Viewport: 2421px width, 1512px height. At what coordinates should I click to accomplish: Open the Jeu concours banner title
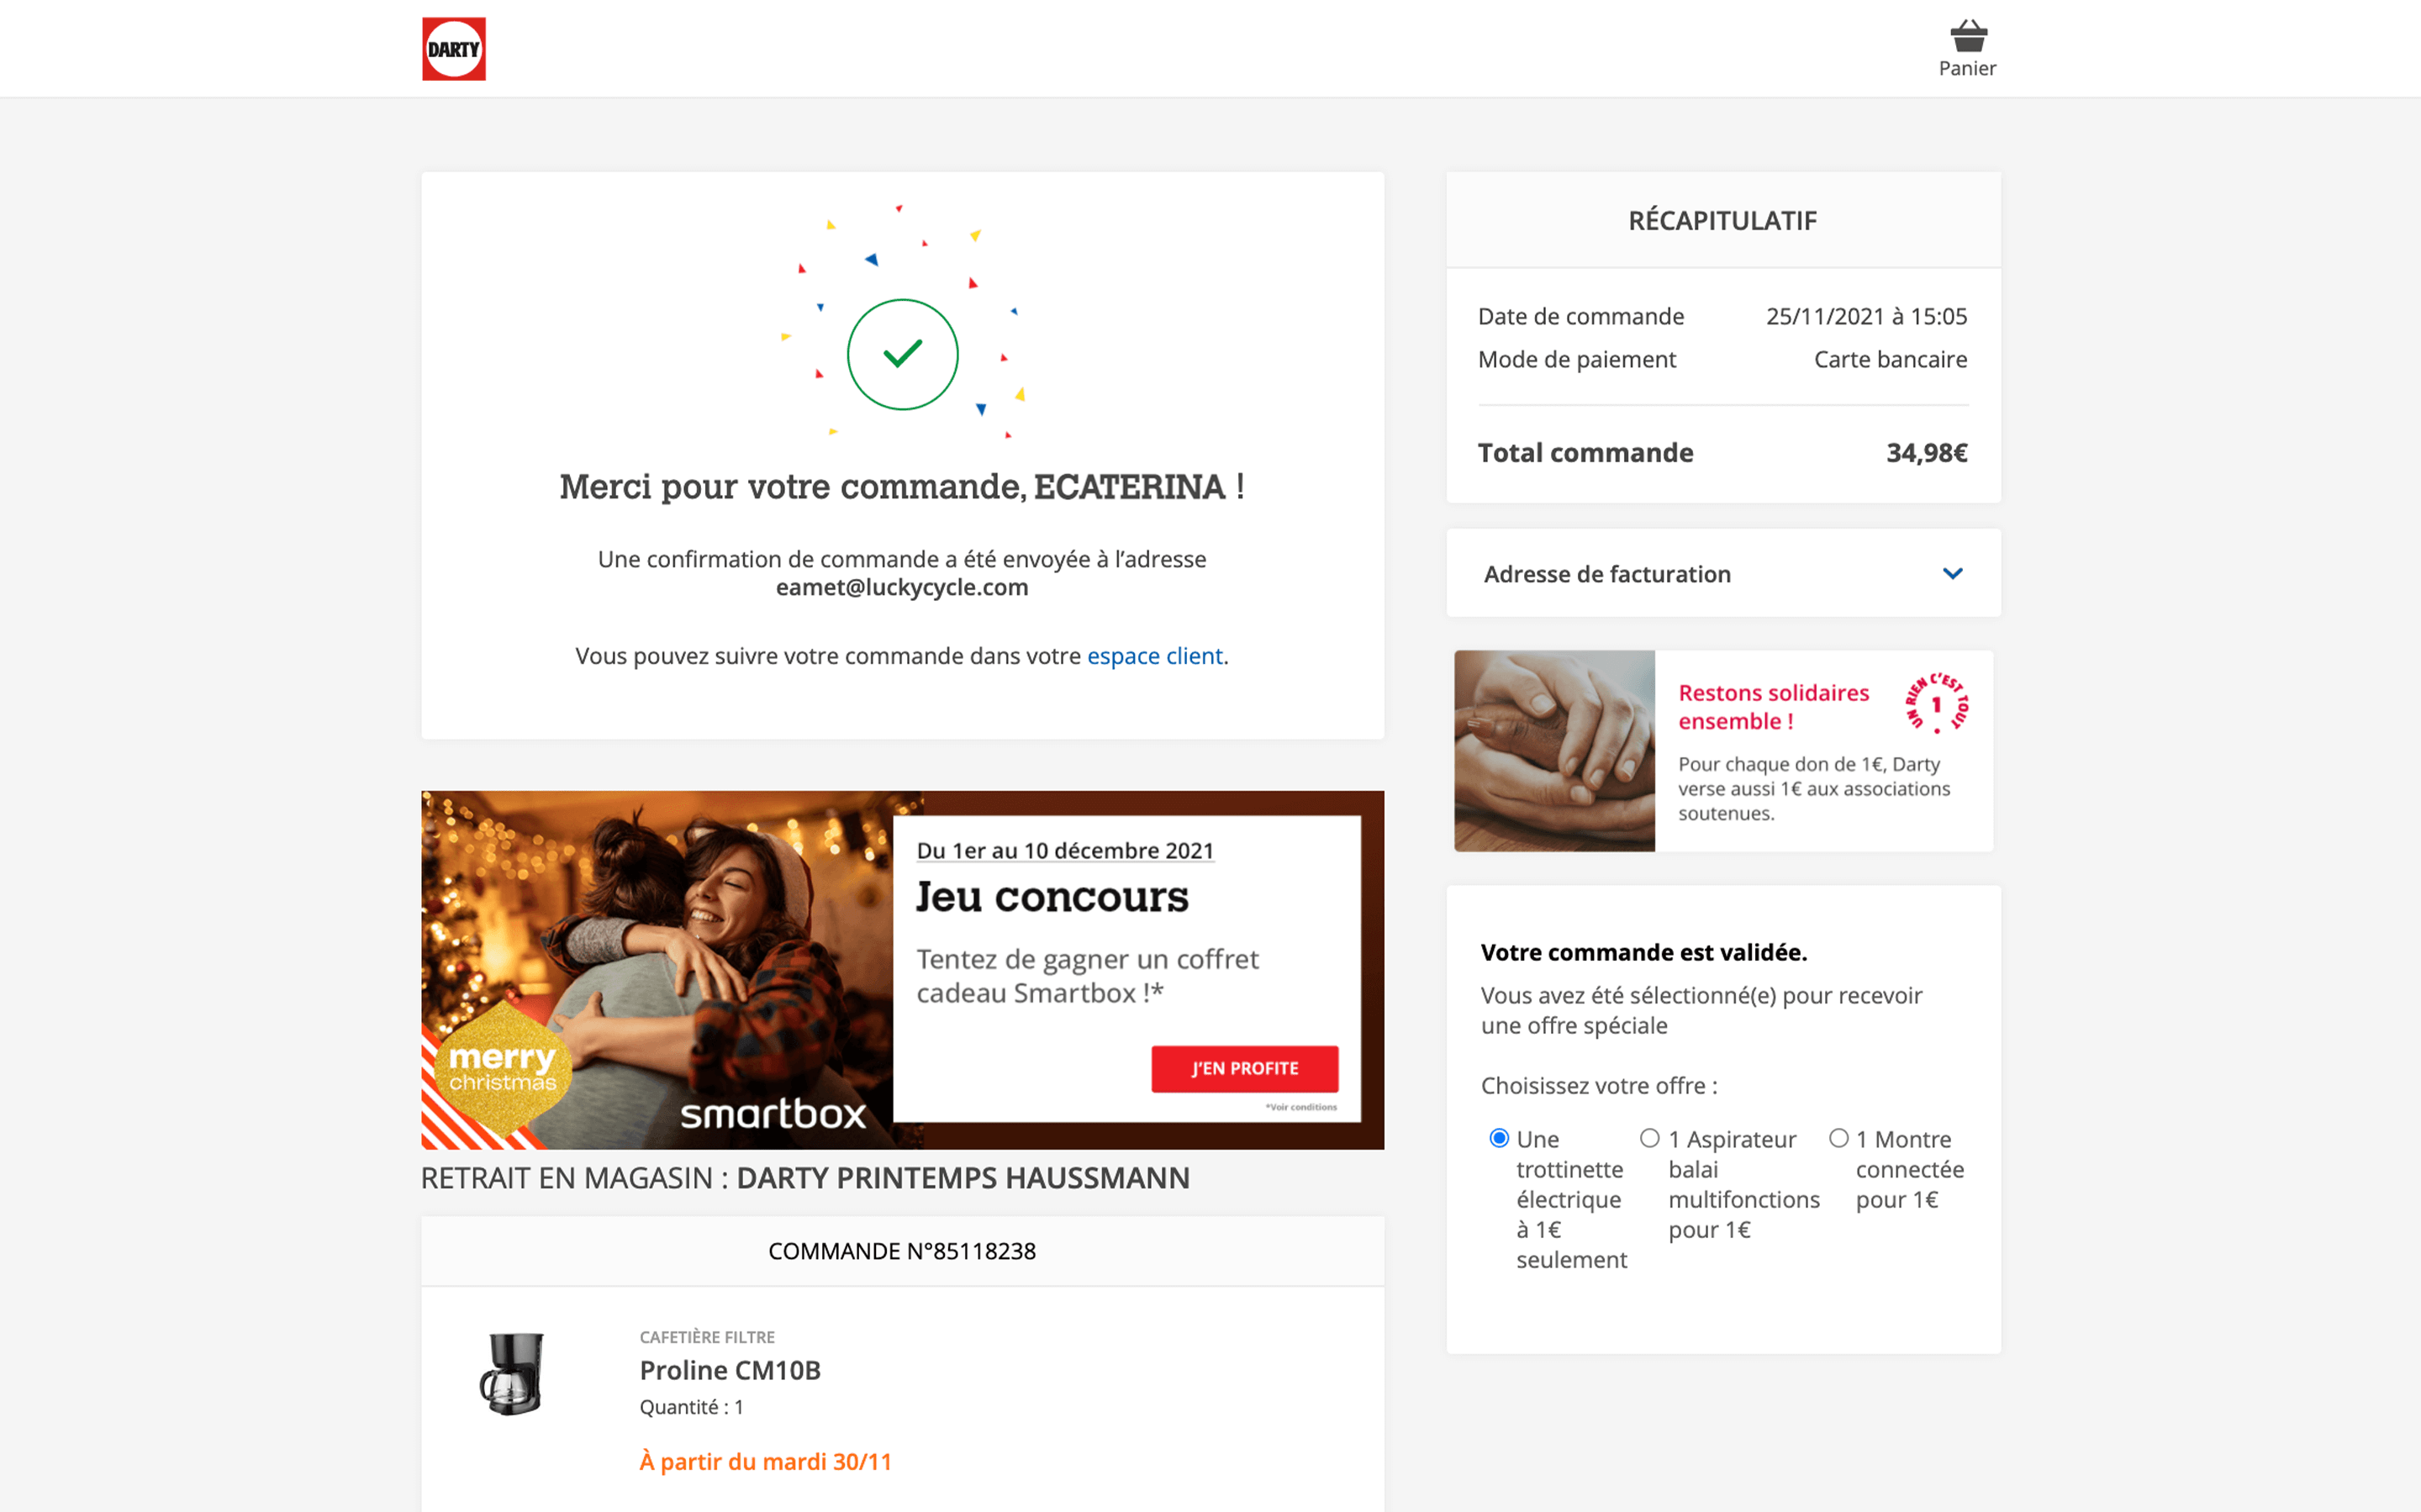(1052, 897)
